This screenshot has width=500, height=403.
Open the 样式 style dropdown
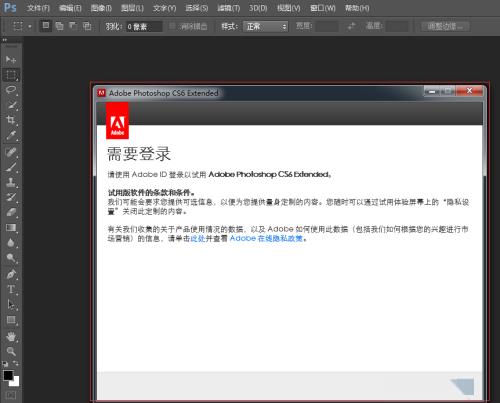click(266, 26)
